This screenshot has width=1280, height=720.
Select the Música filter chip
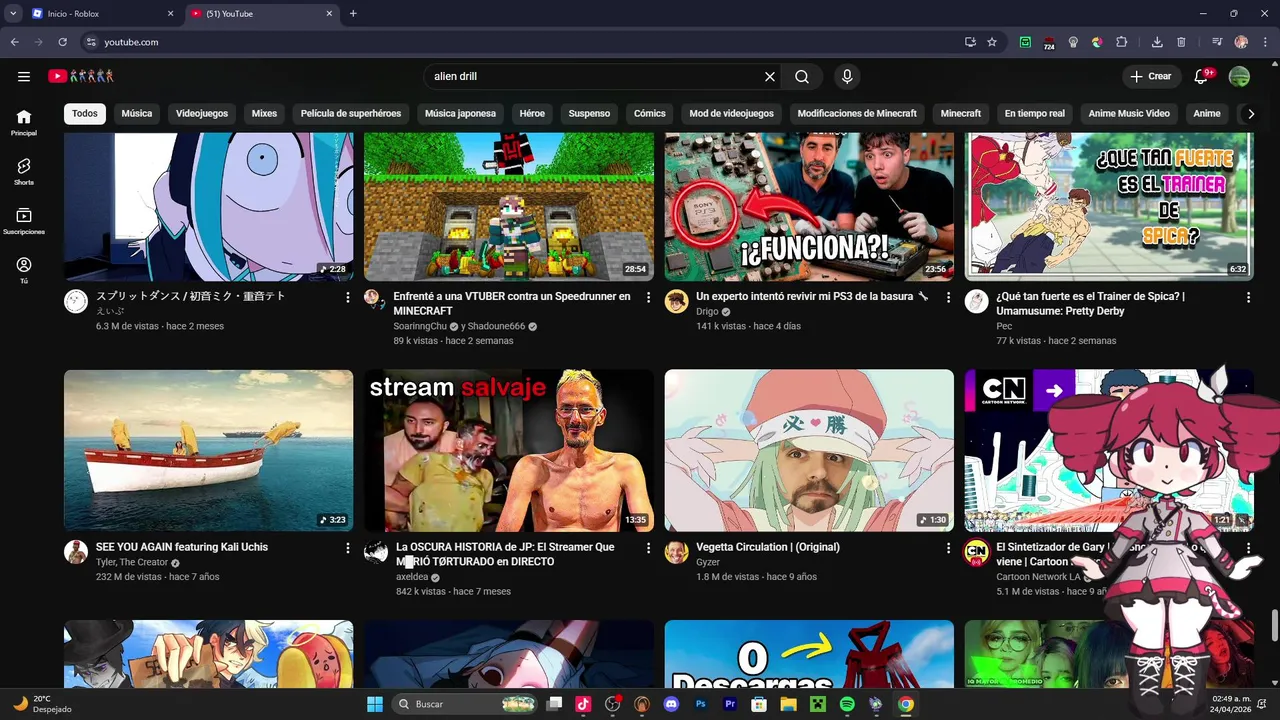click(x=137, y=114)
